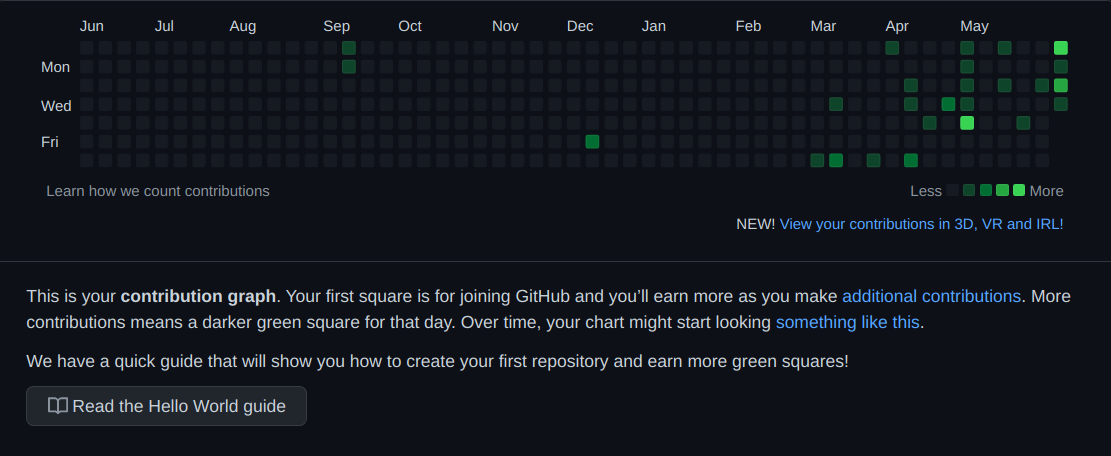Image resolution: width=1111 pixels, height=456 pixels.
Task: Click the green Thursday square in April
Action: click(930, 123)
